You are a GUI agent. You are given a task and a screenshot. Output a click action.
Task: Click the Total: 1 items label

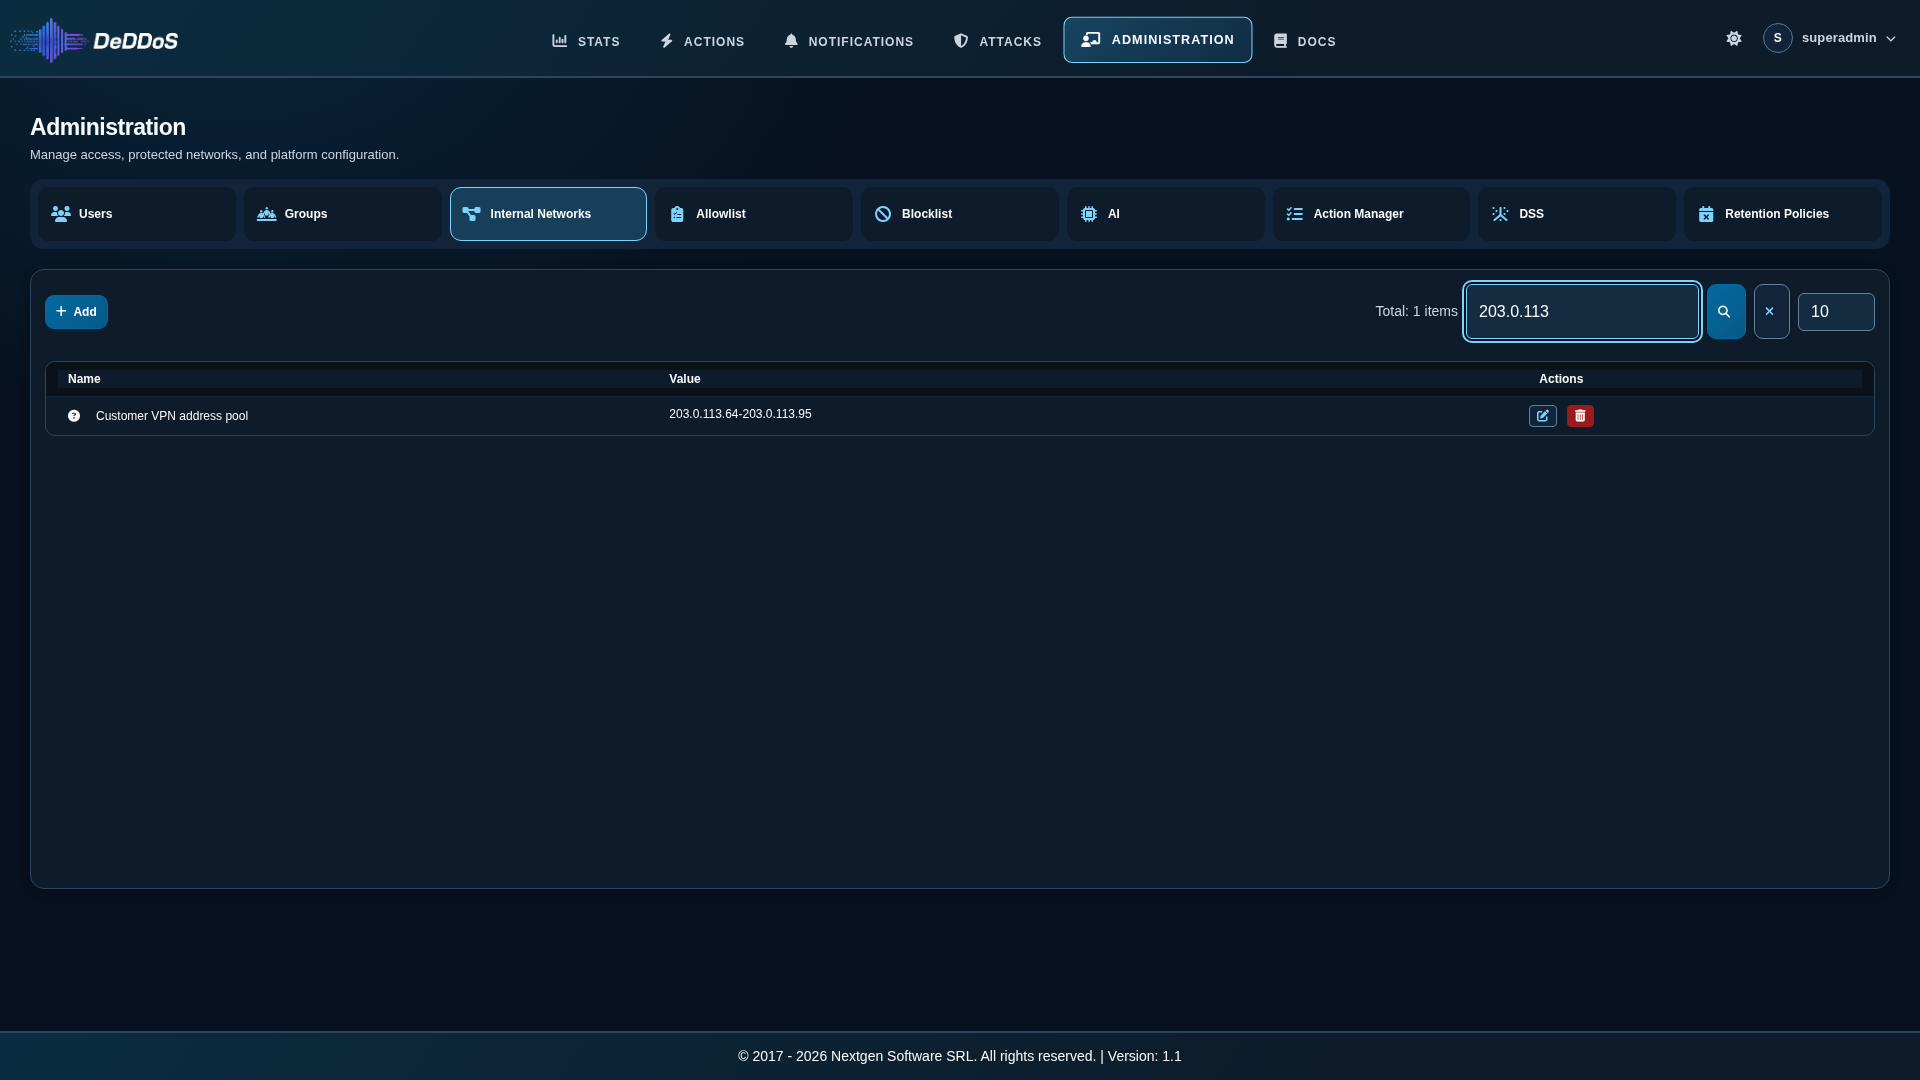(x=1416, y=311)
